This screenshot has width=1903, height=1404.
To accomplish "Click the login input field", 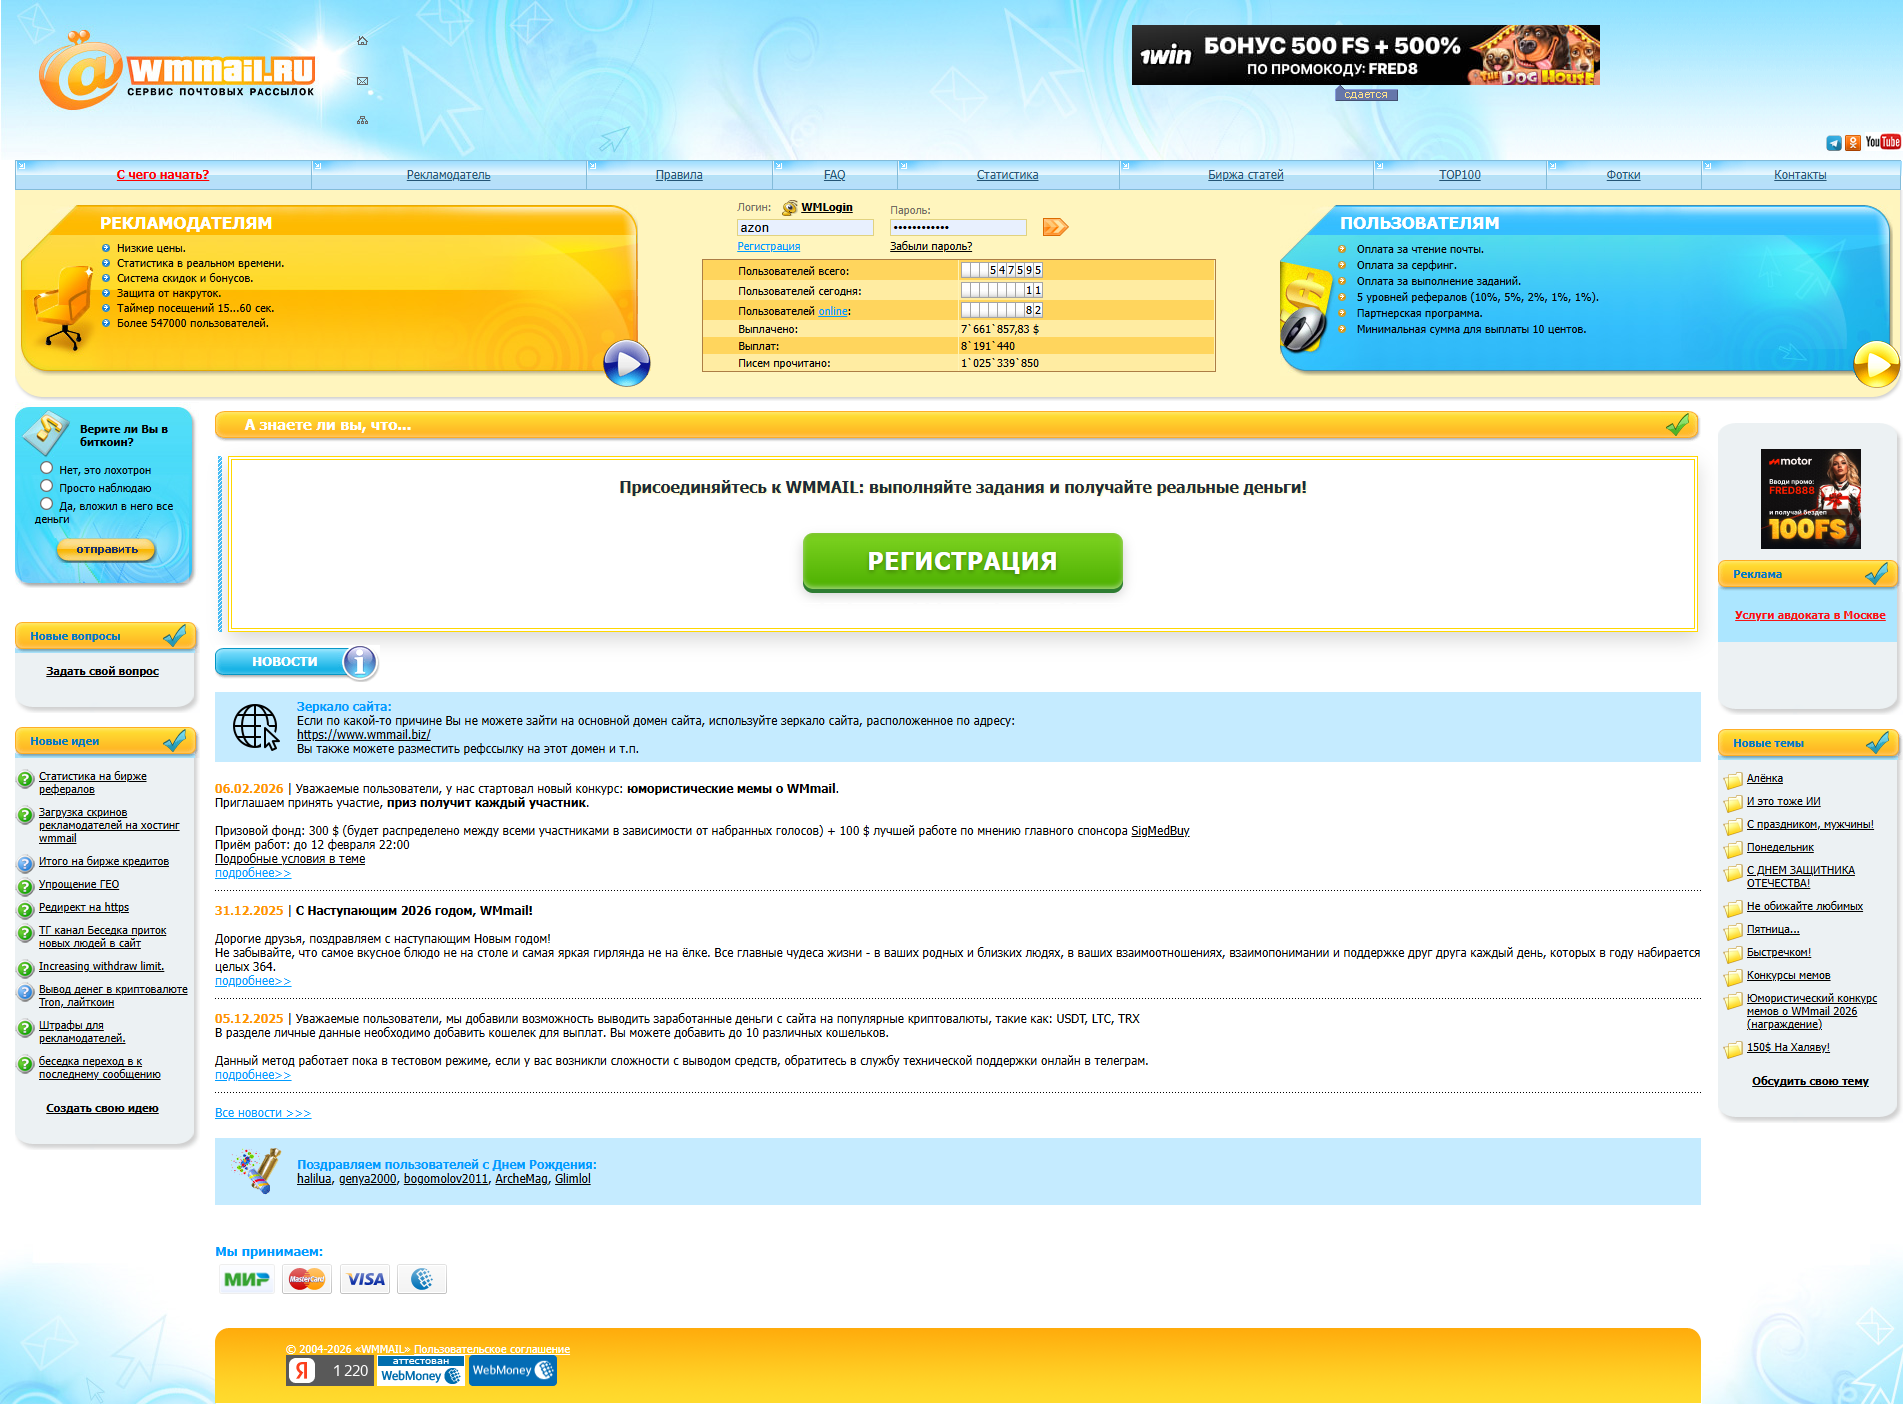I will pyautogui.click(x=804, y=228).
